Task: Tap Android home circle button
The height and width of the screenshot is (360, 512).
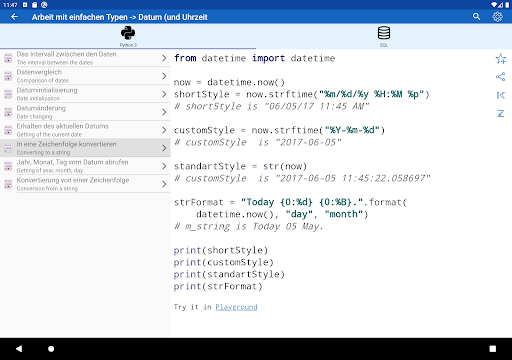Action: (x=51, y=349)
